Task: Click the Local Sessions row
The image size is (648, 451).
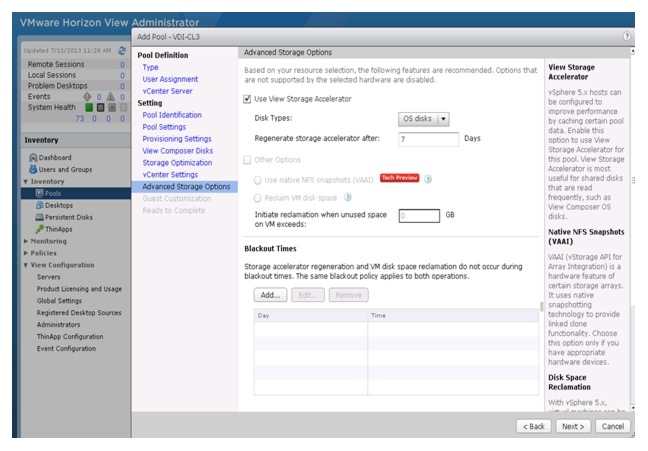Action: pos(75,75)
